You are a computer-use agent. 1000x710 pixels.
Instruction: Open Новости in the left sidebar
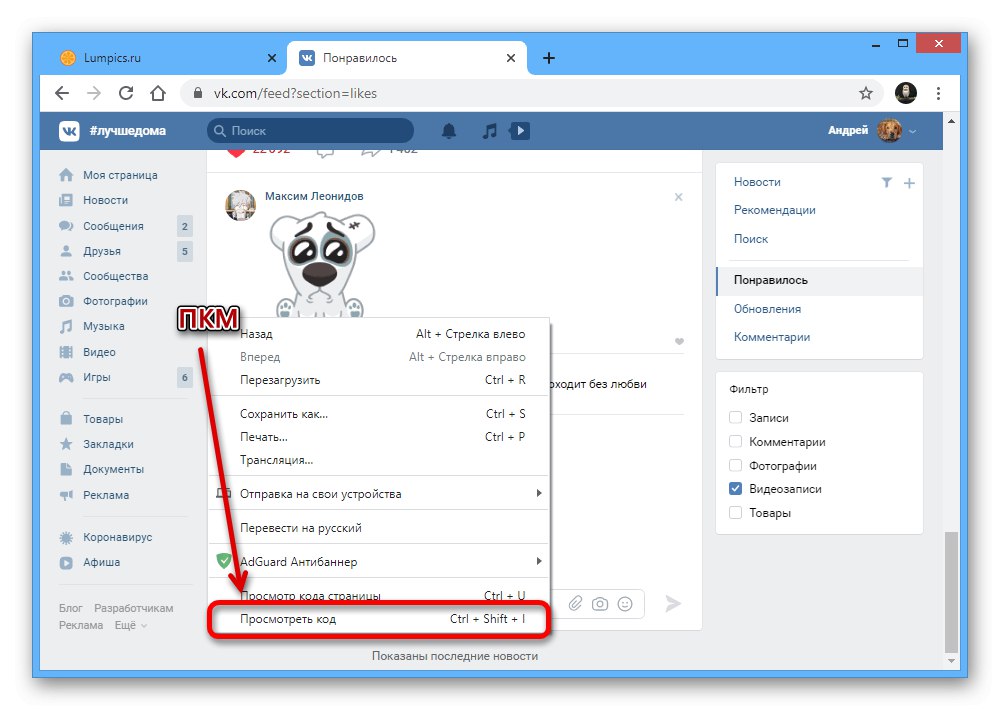pyautogui.click(x=105, y=200)
